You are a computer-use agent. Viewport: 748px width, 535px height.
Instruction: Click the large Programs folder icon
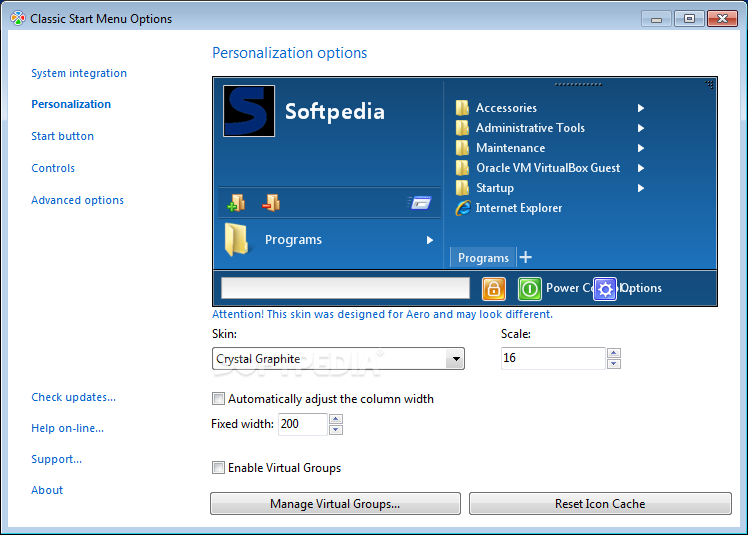(237, 240)
